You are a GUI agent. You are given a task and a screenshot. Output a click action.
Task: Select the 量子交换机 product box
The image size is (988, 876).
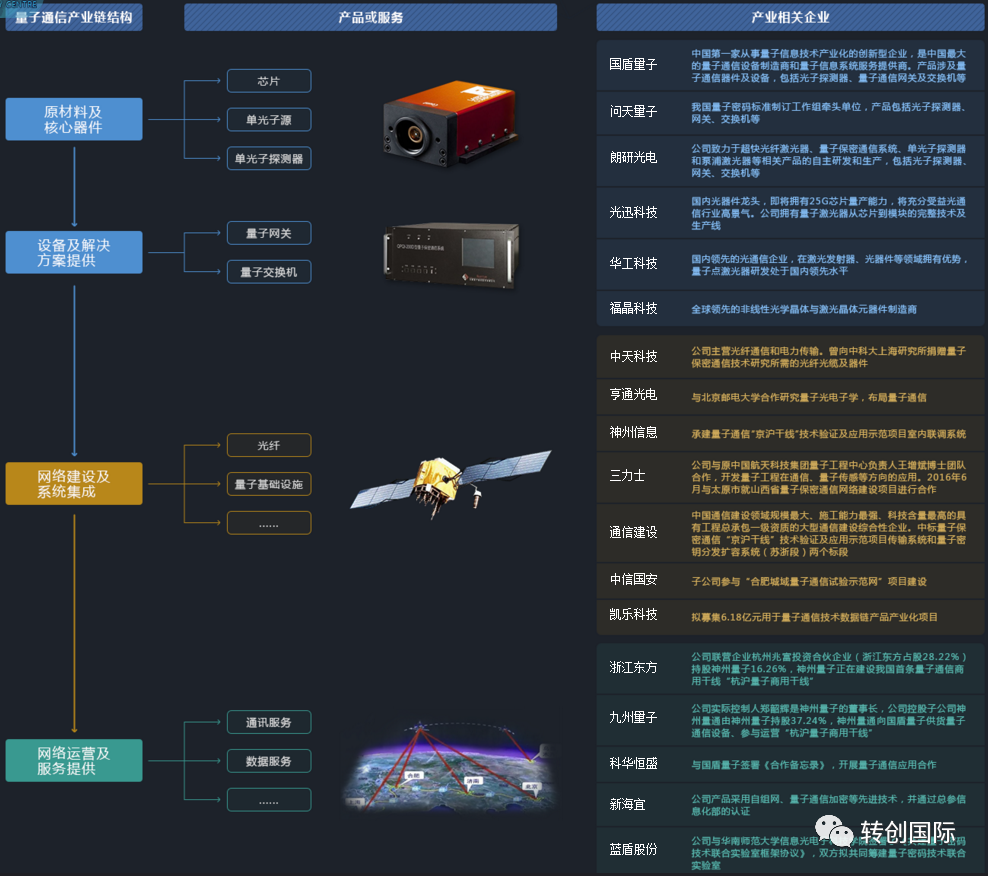[269, 272]
